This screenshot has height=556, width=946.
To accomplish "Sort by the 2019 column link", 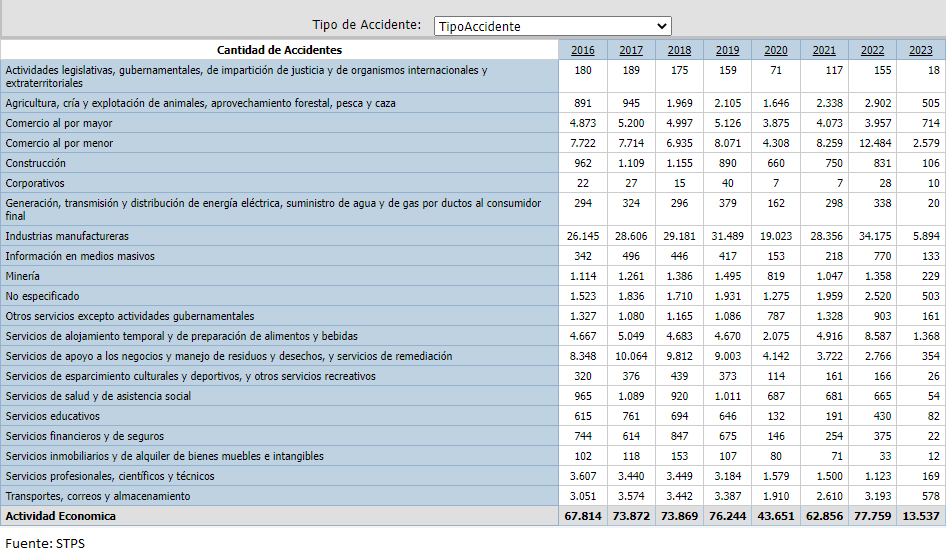I will pos(728,50).
